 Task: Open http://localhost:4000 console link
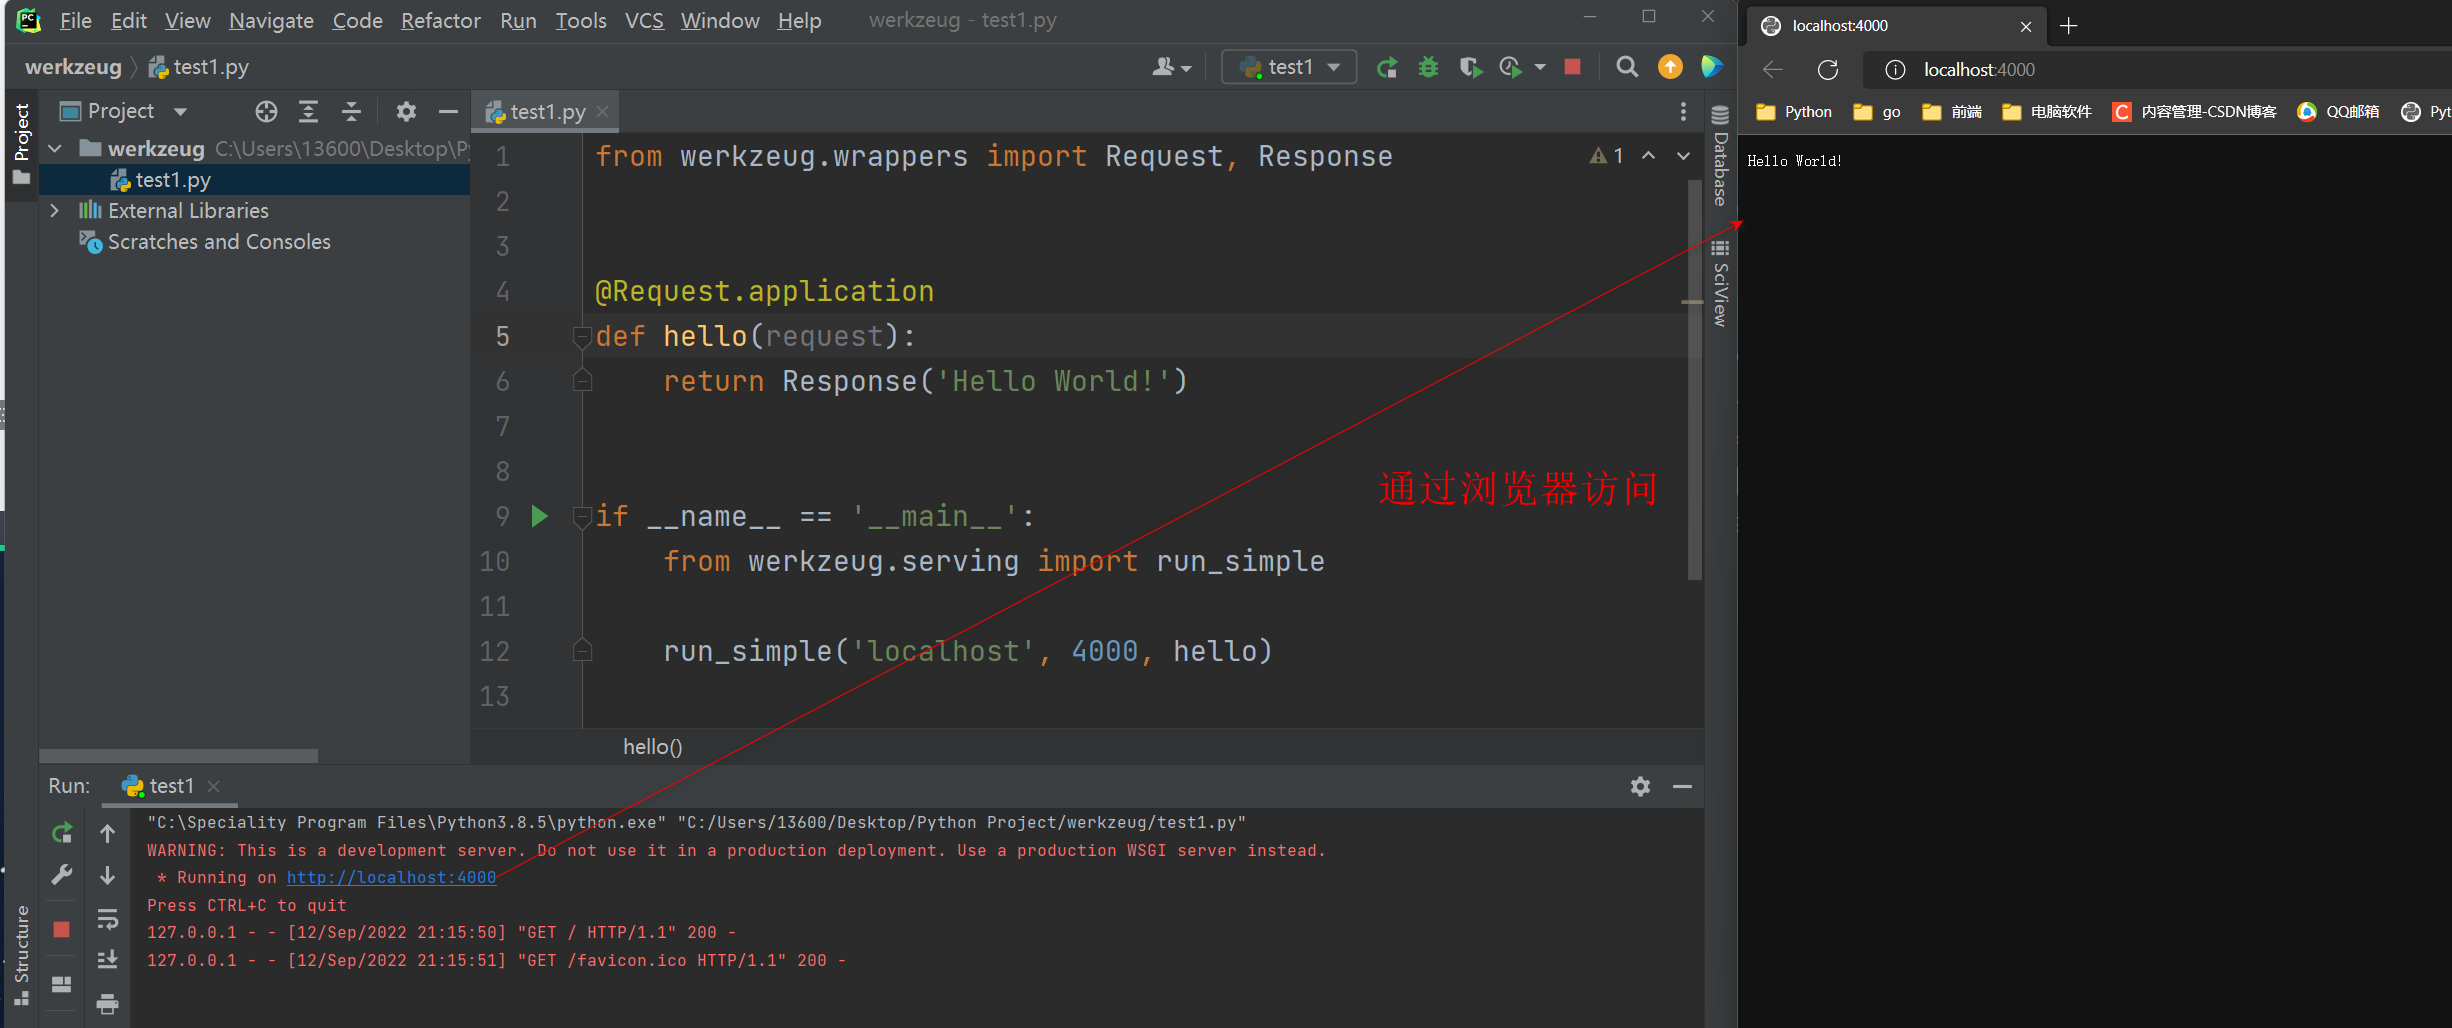tap(391, 877)
